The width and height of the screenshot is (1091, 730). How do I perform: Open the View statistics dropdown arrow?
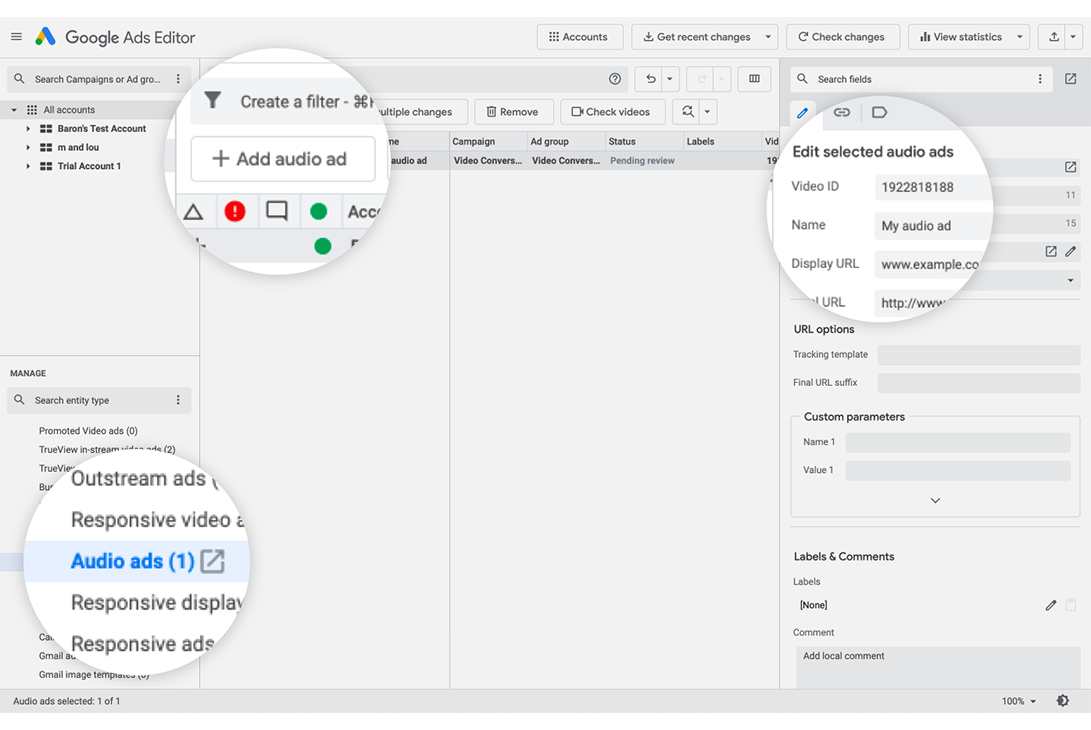click(x=1020, y=37)
